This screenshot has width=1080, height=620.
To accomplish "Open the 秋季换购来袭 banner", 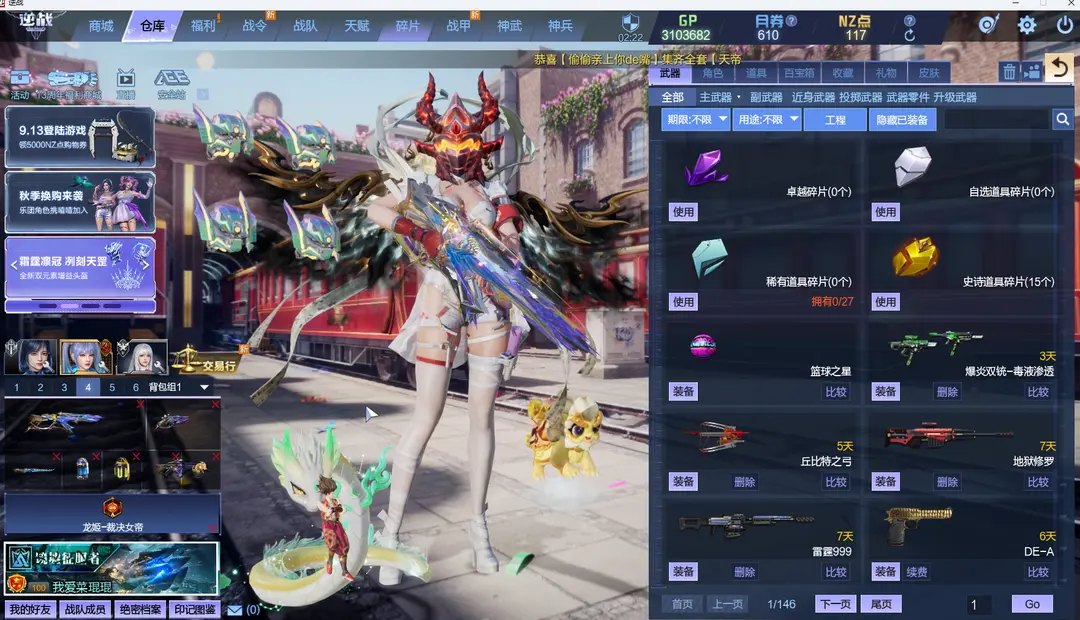I will [x=80, y=203].
